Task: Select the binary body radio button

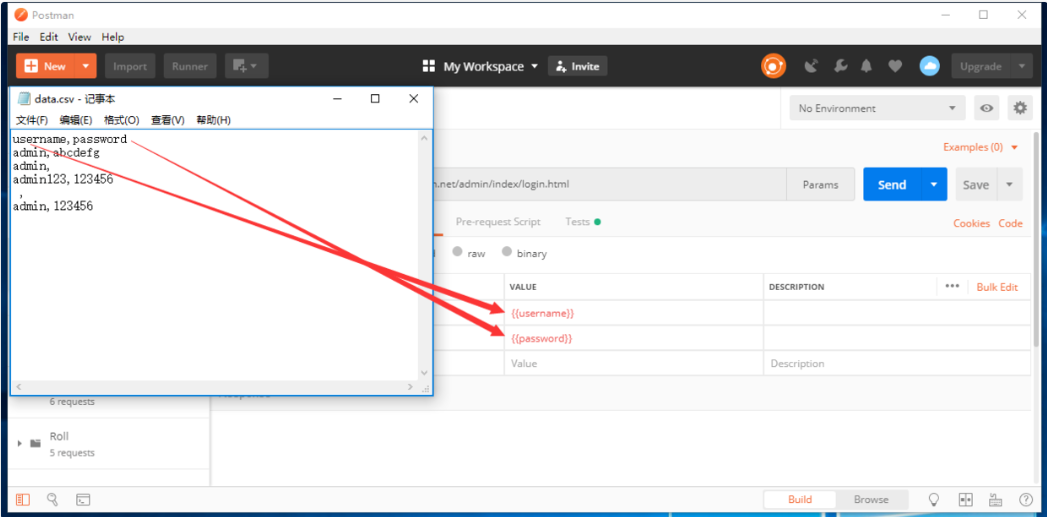Action: point(507,252)
